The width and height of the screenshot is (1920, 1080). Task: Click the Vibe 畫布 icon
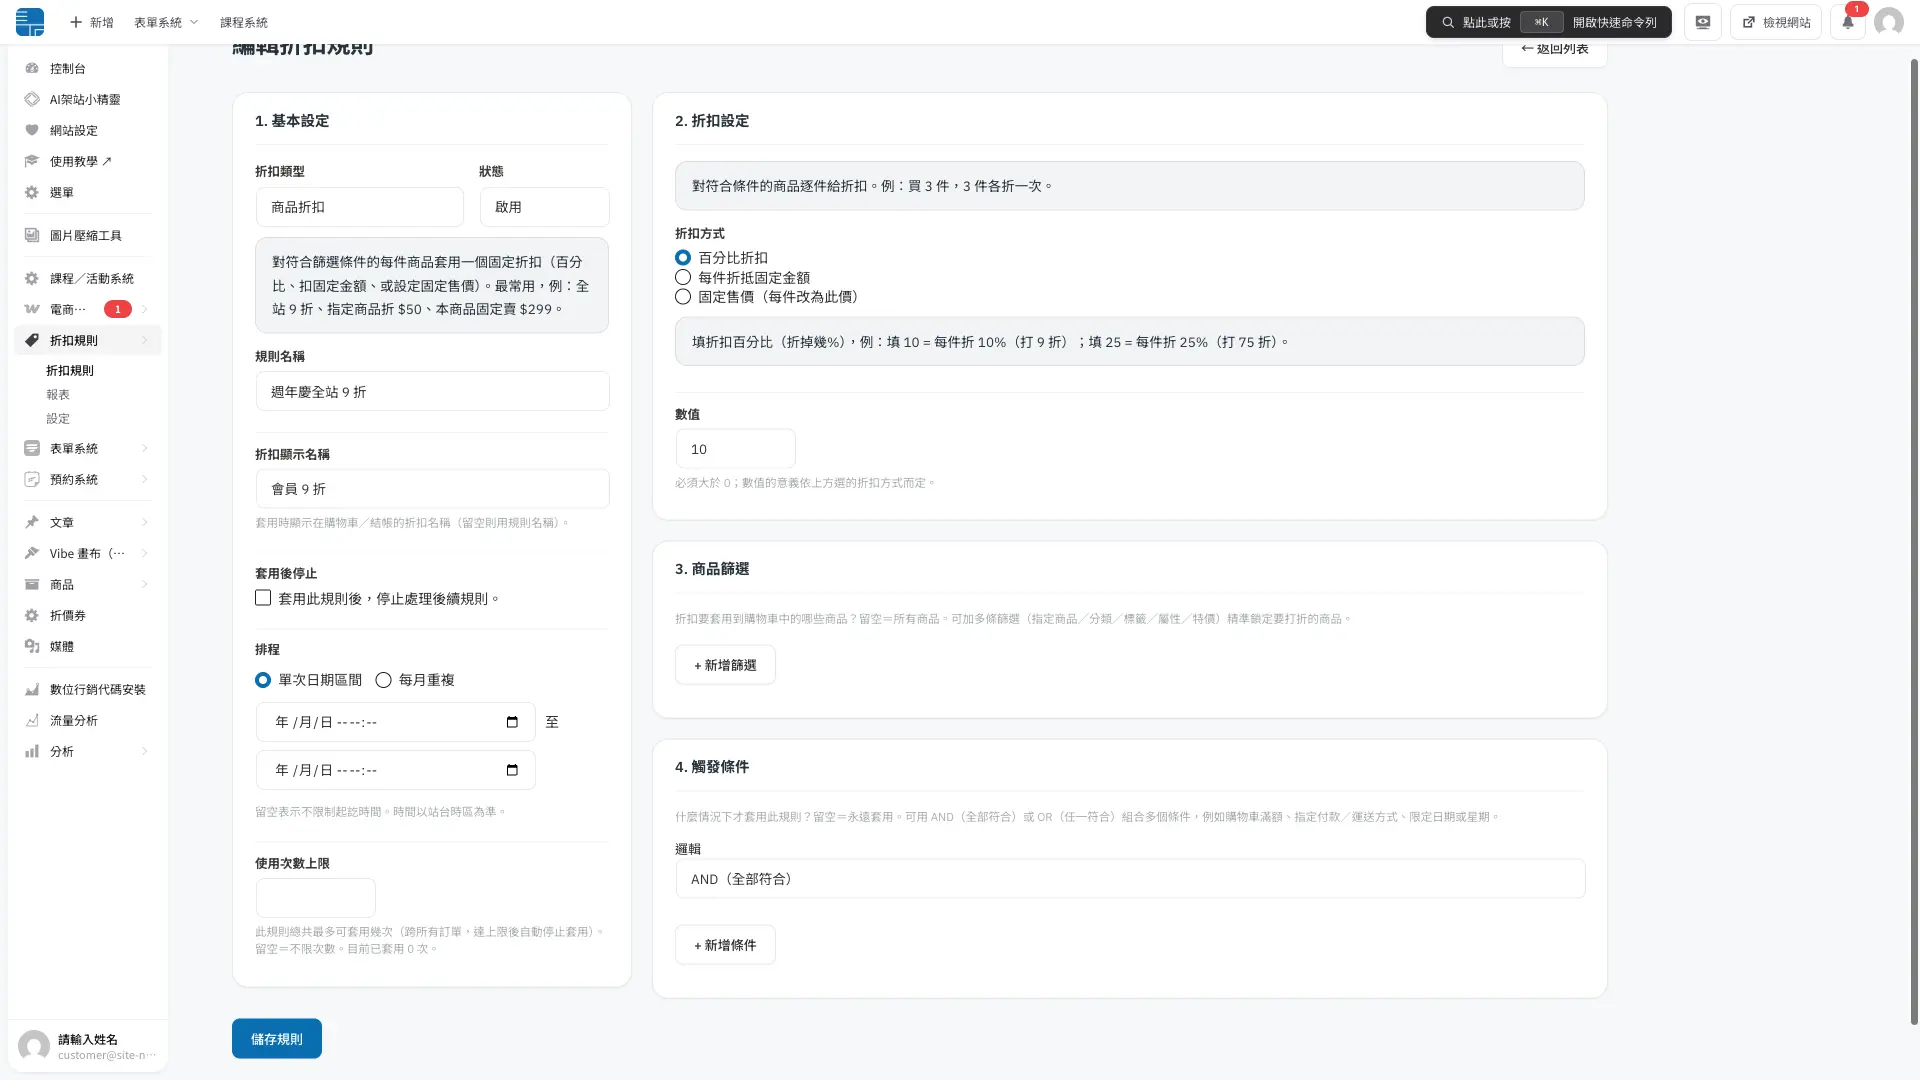32,553
